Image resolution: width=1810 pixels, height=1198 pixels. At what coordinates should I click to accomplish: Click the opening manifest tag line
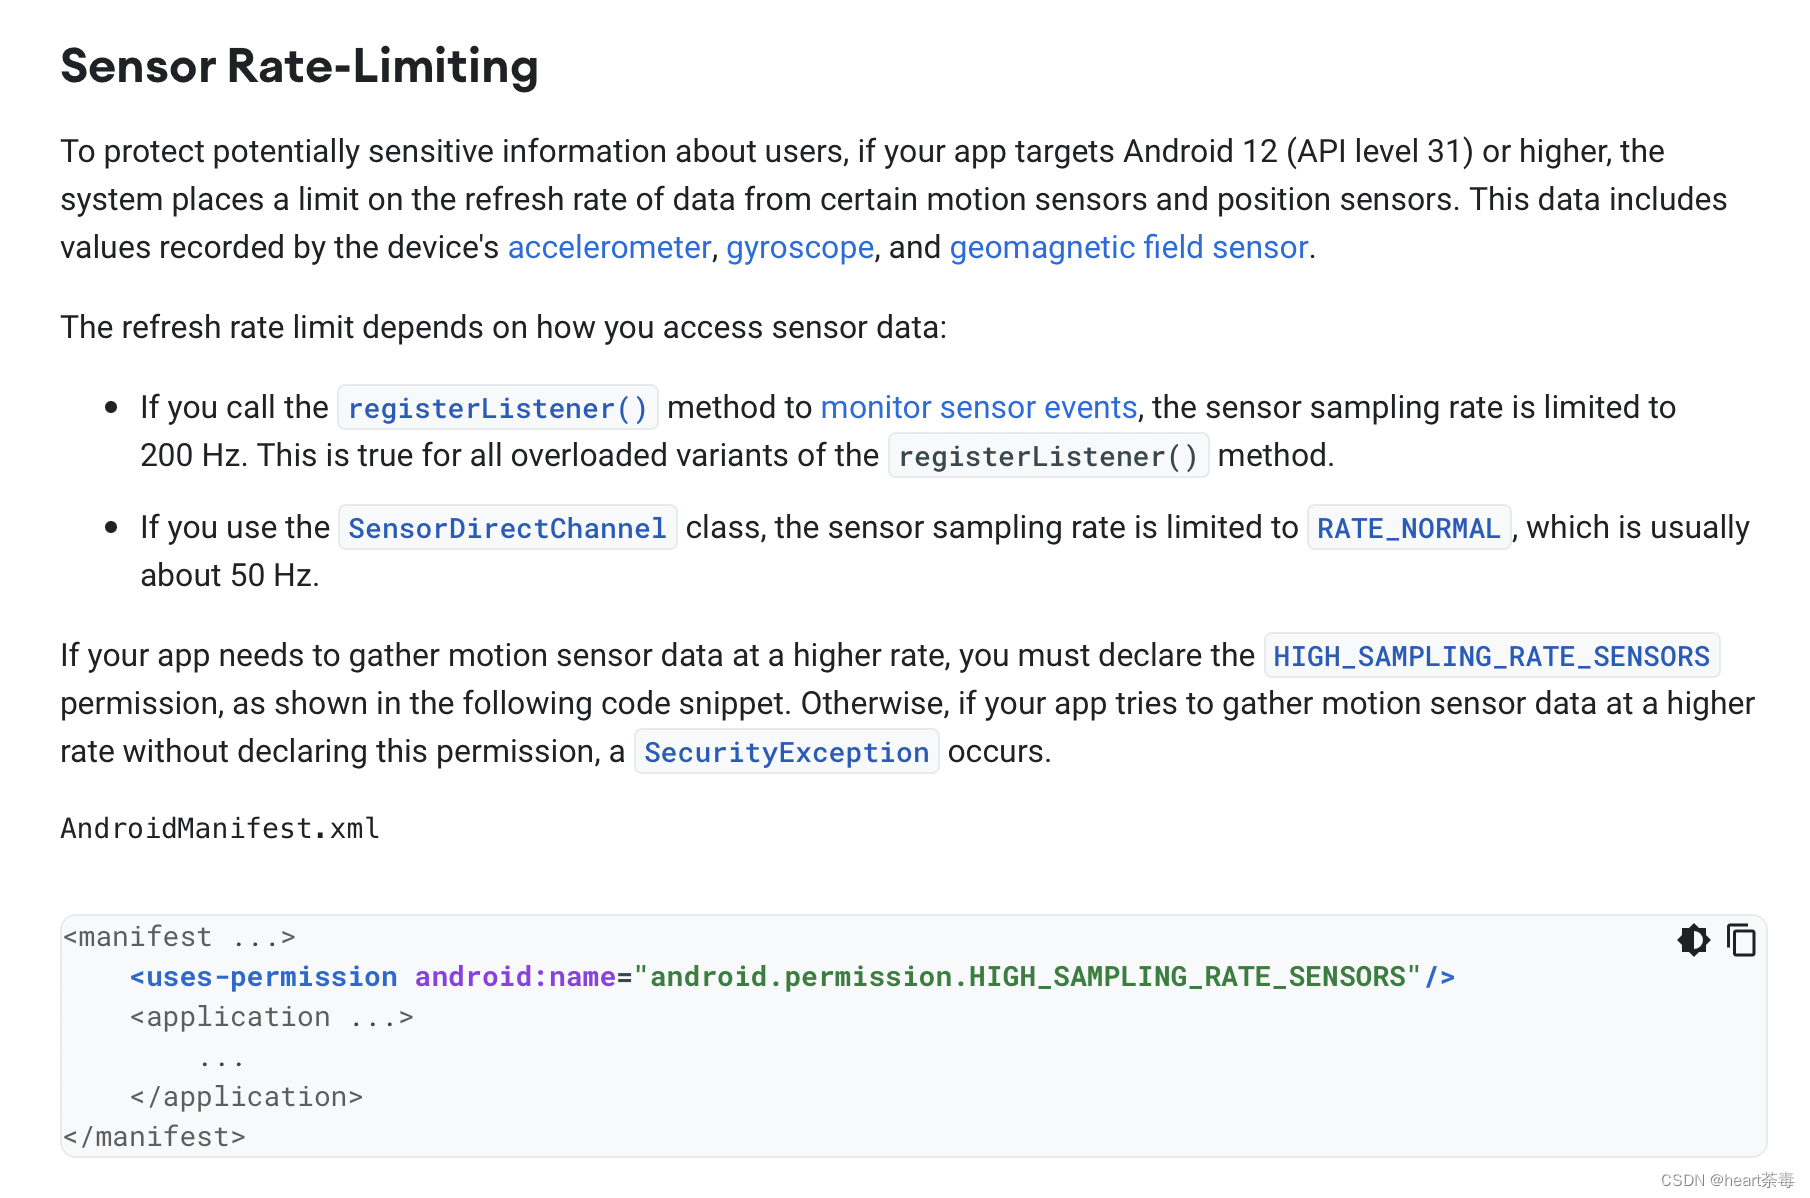180,937
